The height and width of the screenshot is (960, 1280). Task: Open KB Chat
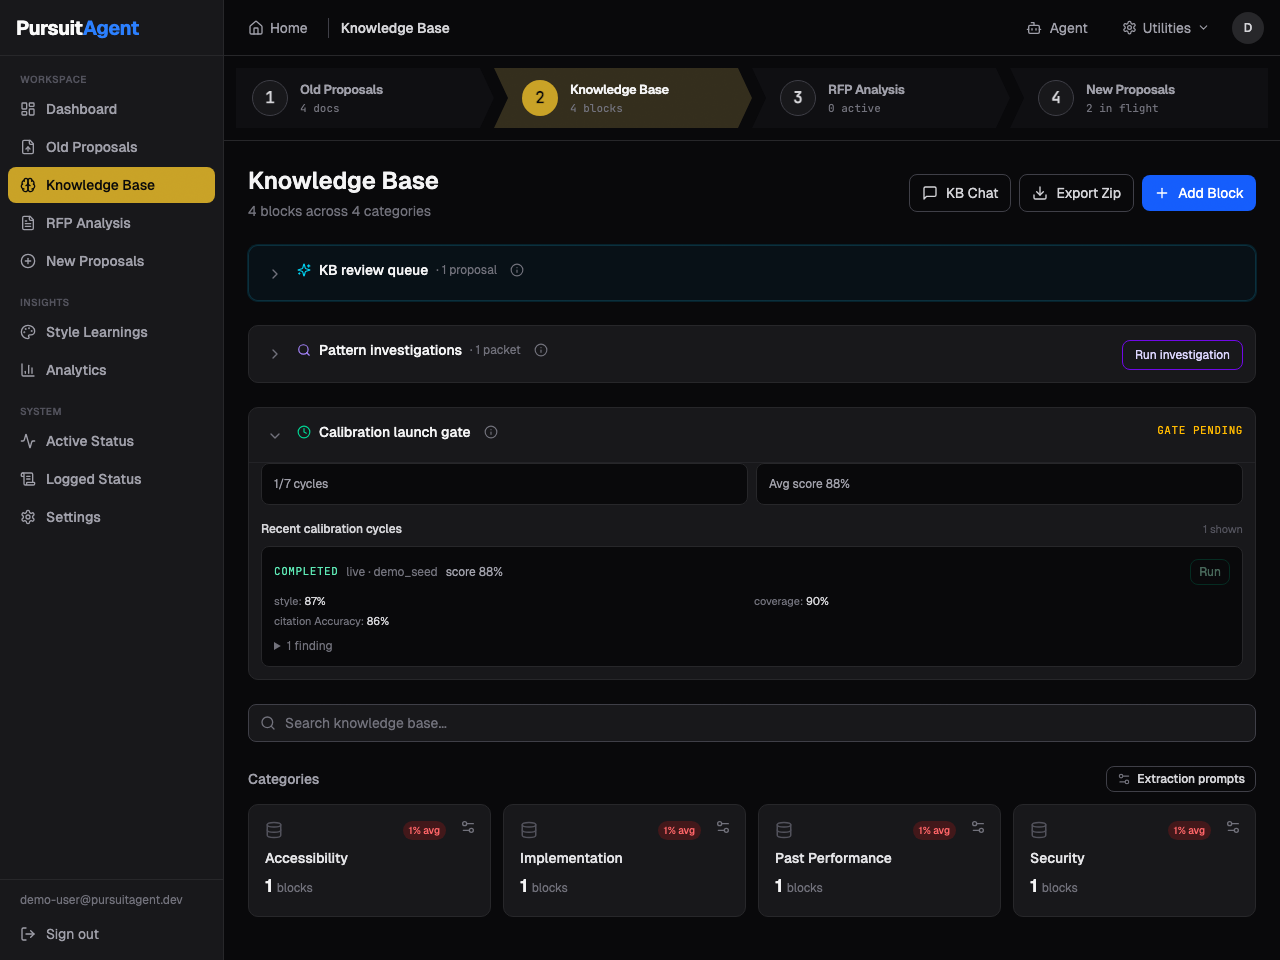tap(960, 193)
